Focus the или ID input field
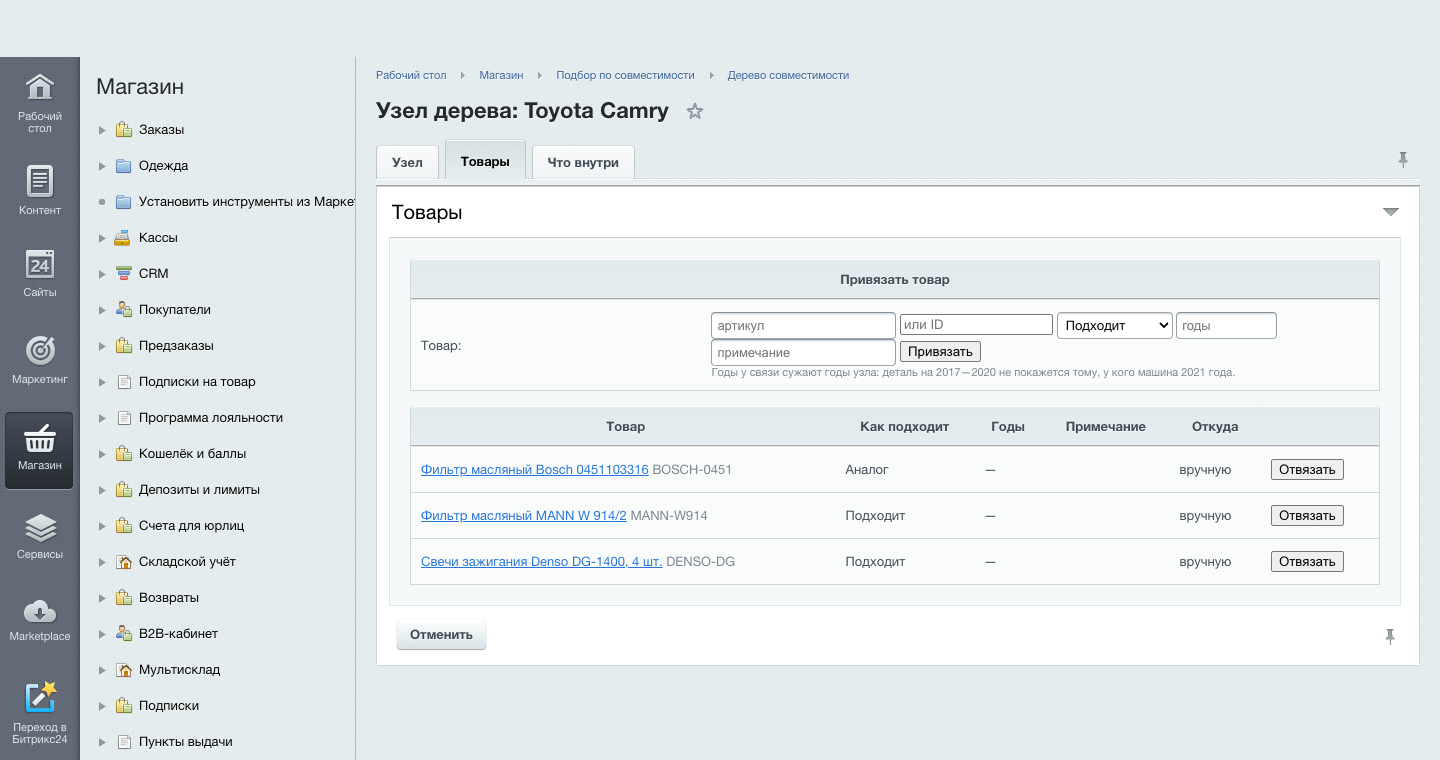The image size is (1440, 760). point(976,325)
